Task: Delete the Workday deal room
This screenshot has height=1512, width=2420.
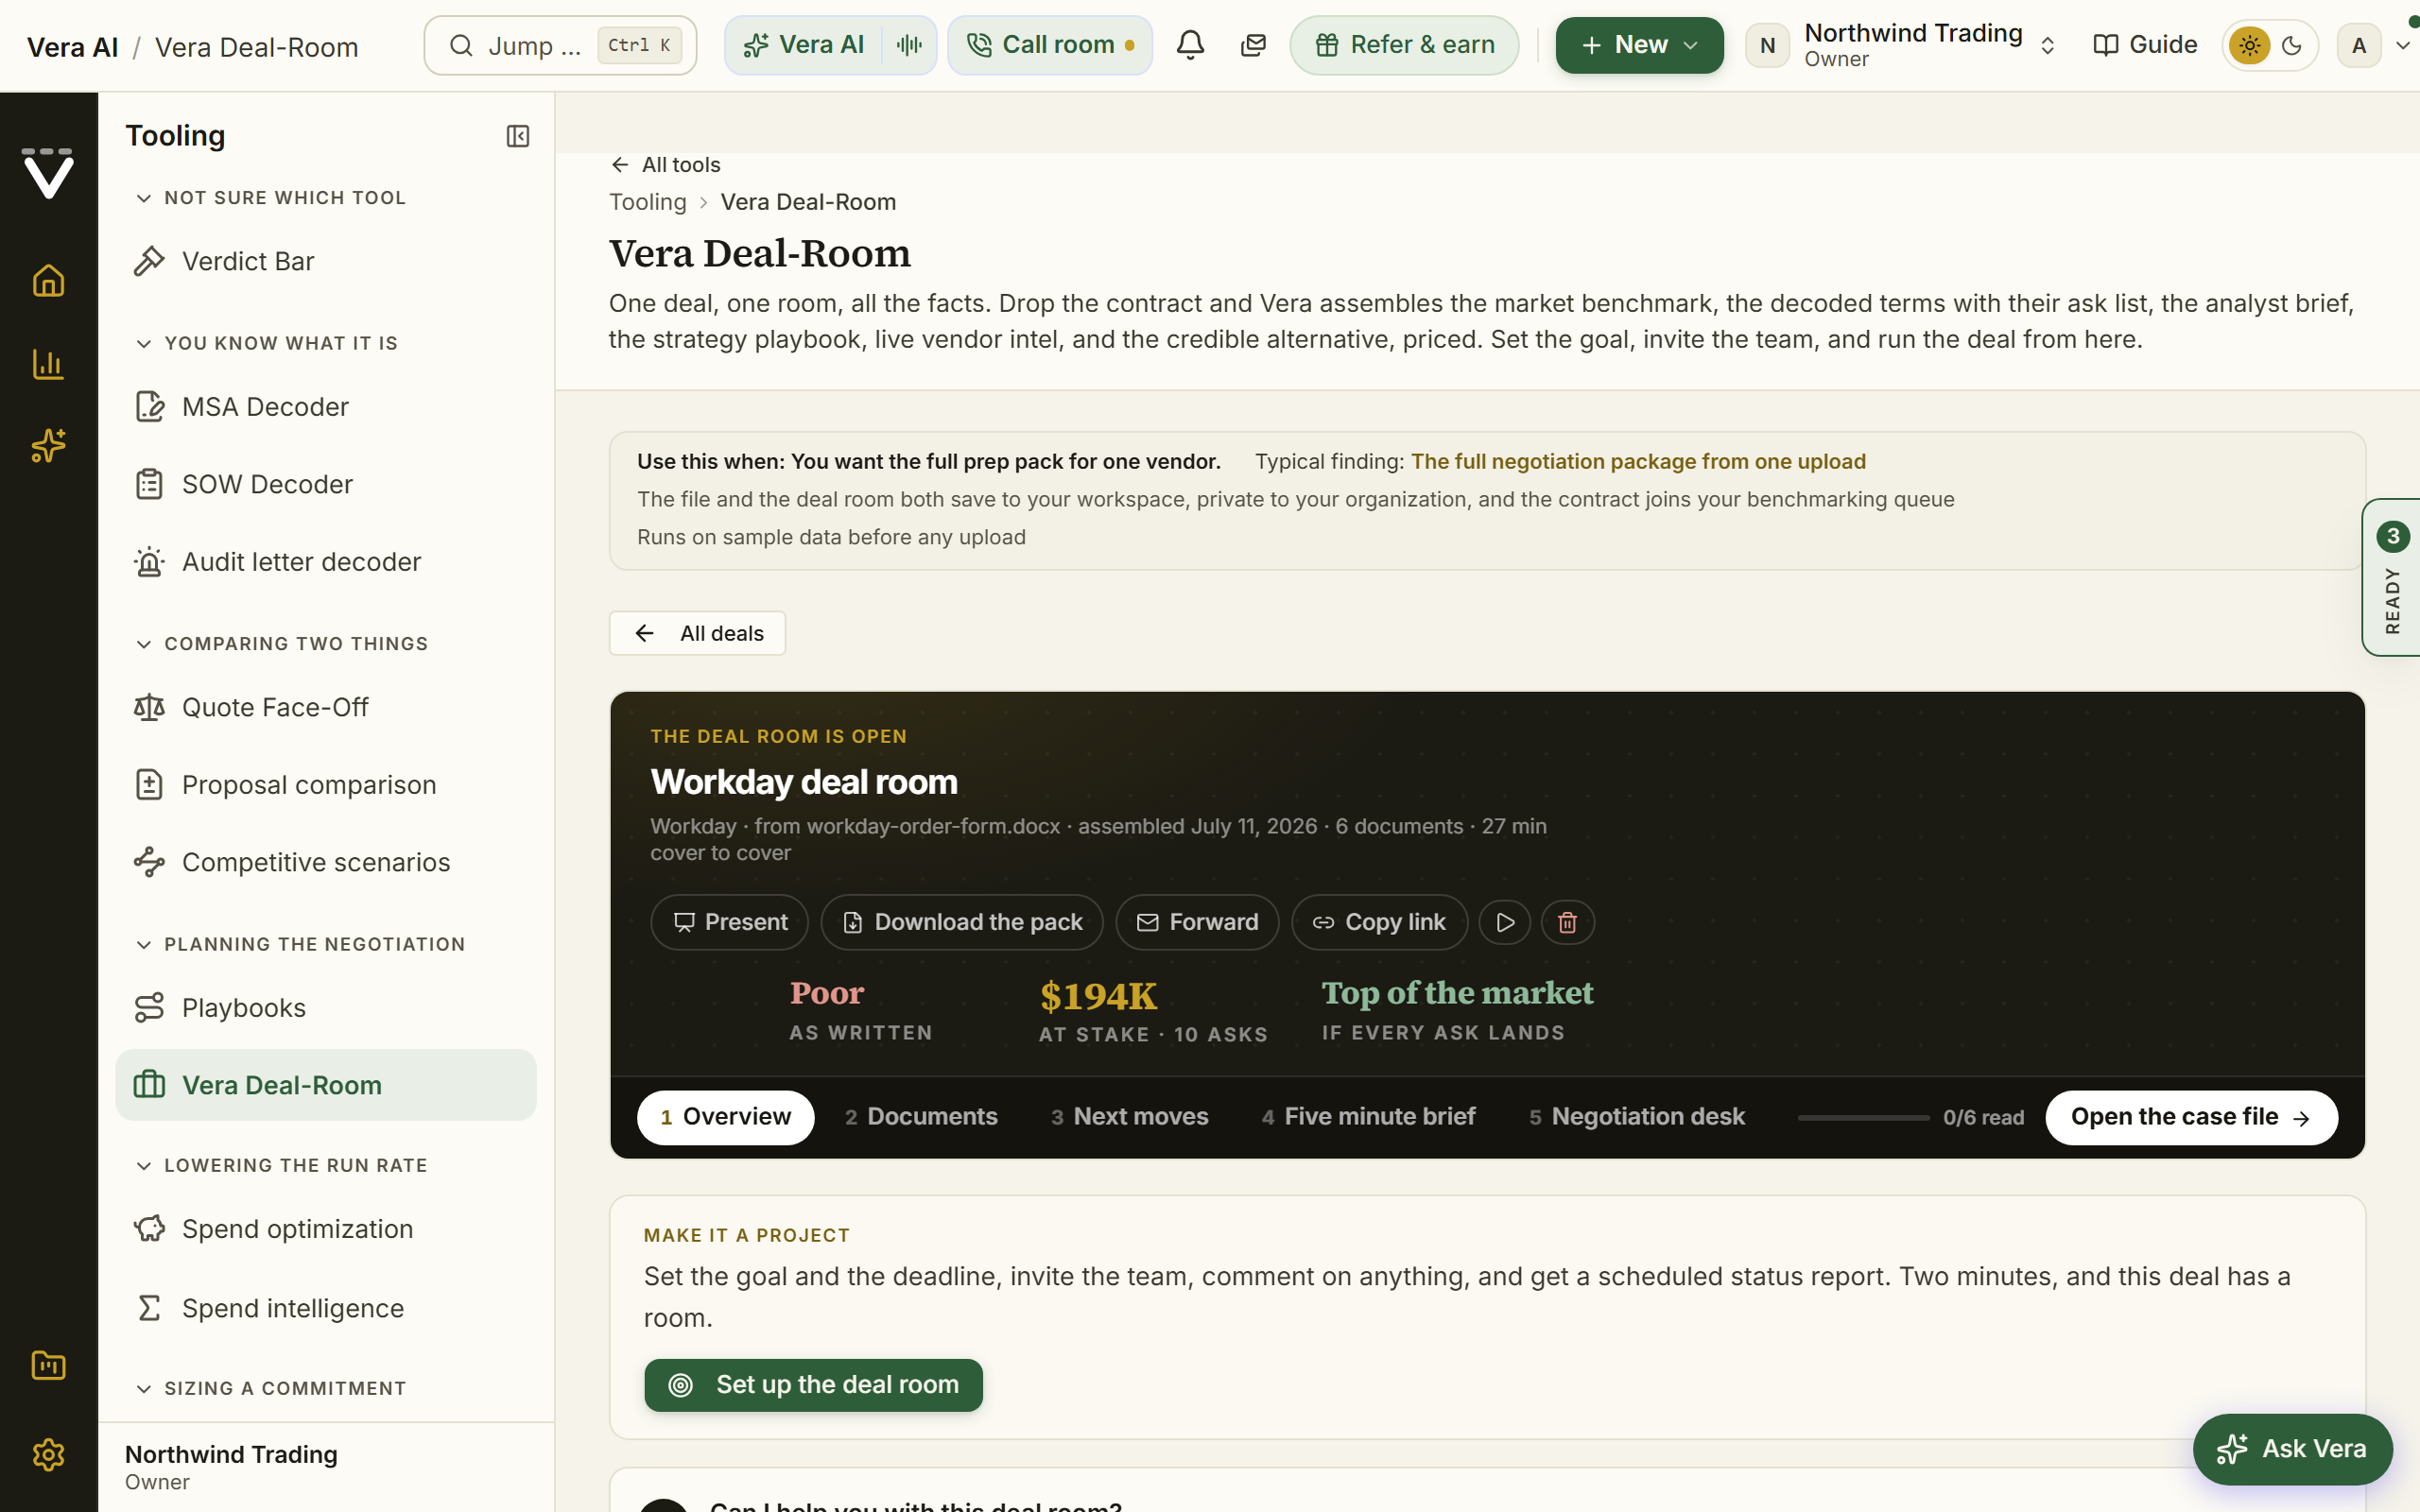Action: coord(1567,922)
